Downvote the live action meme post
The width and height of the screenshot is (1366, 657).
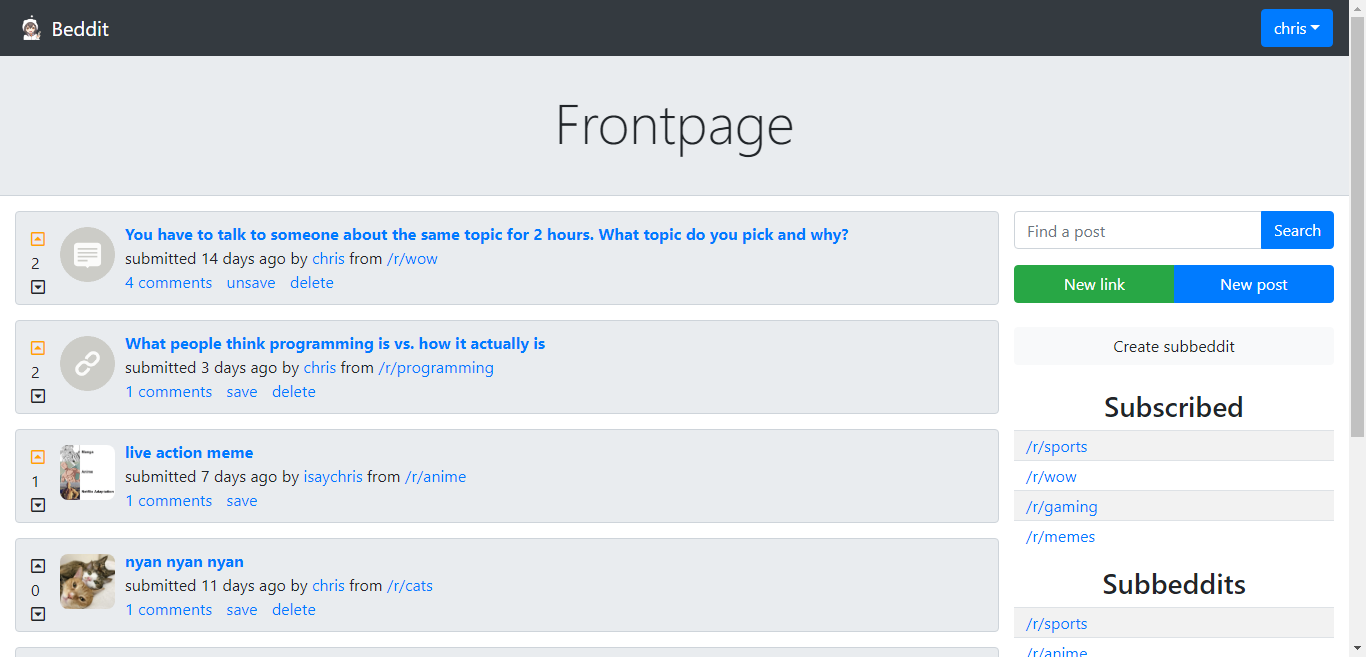(x=38, y=505)
